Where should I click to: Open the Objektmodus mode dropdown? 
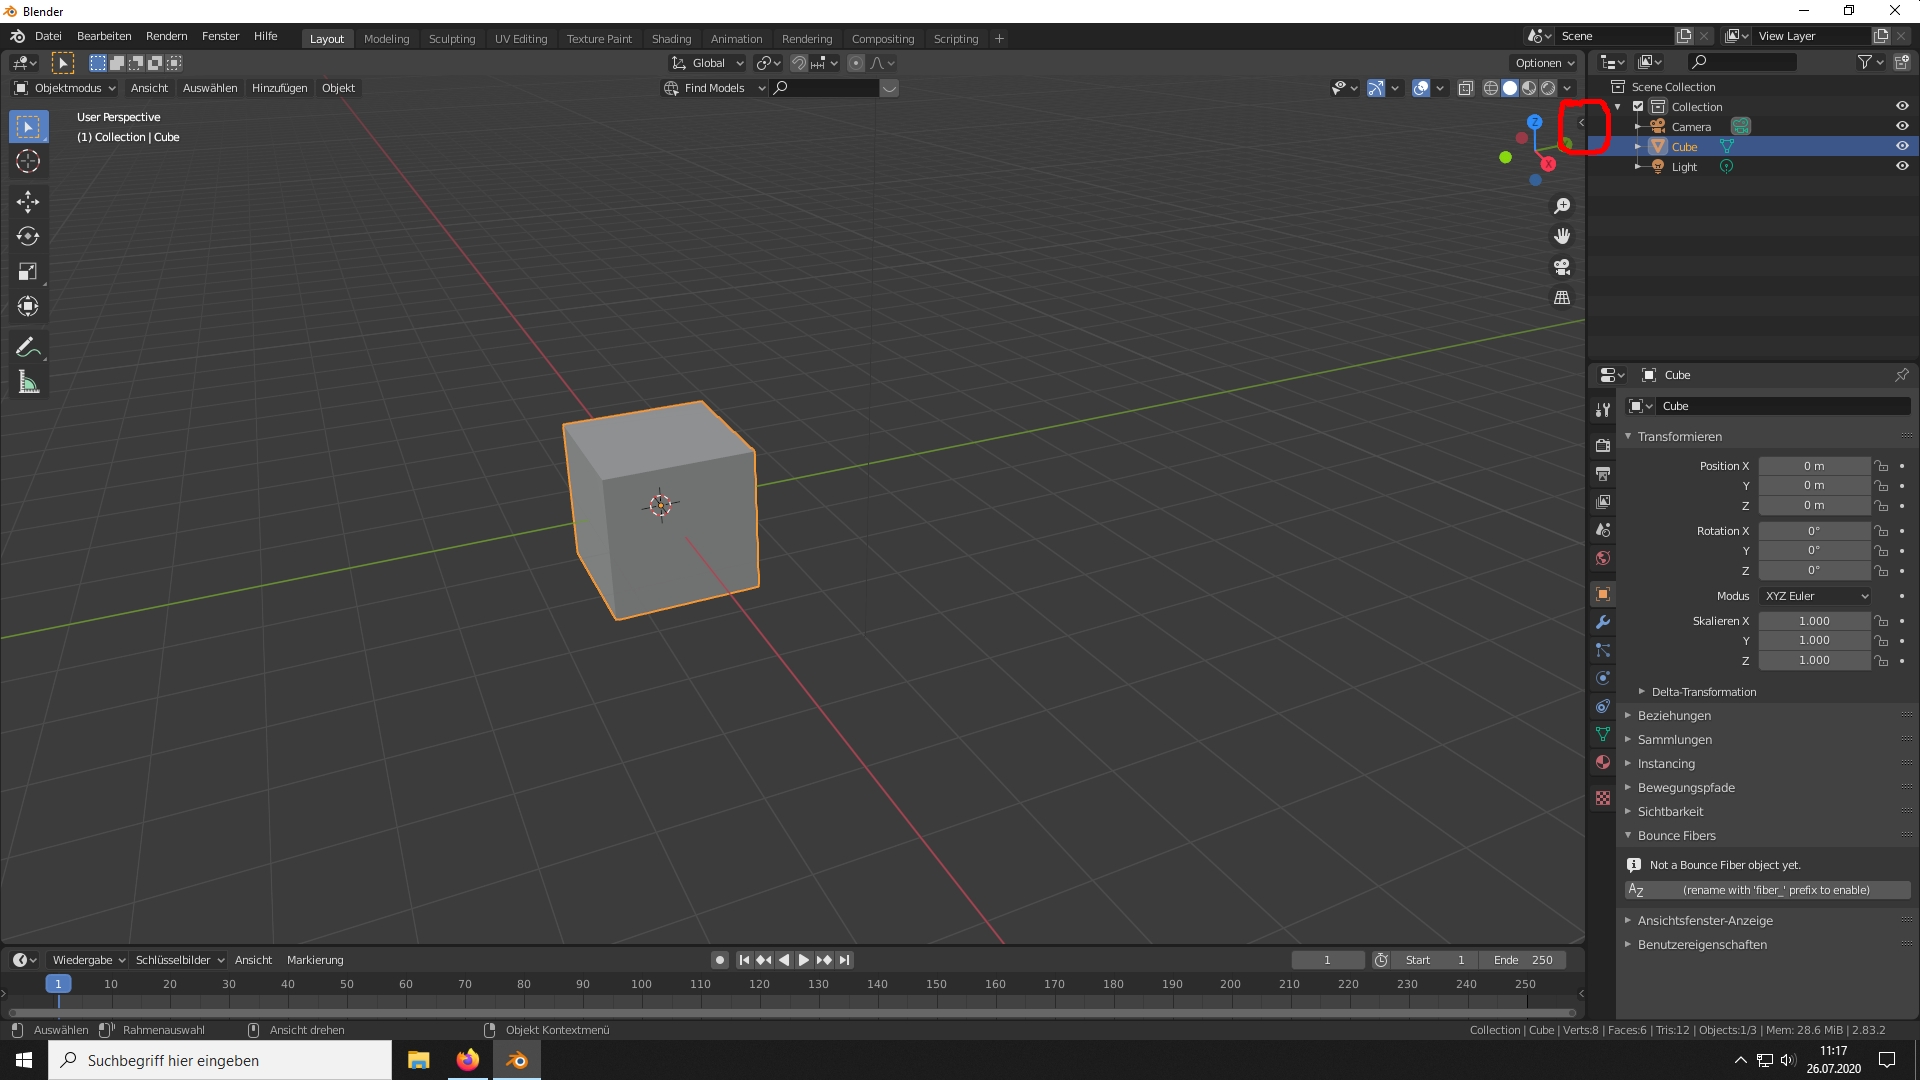click(66, 88)
